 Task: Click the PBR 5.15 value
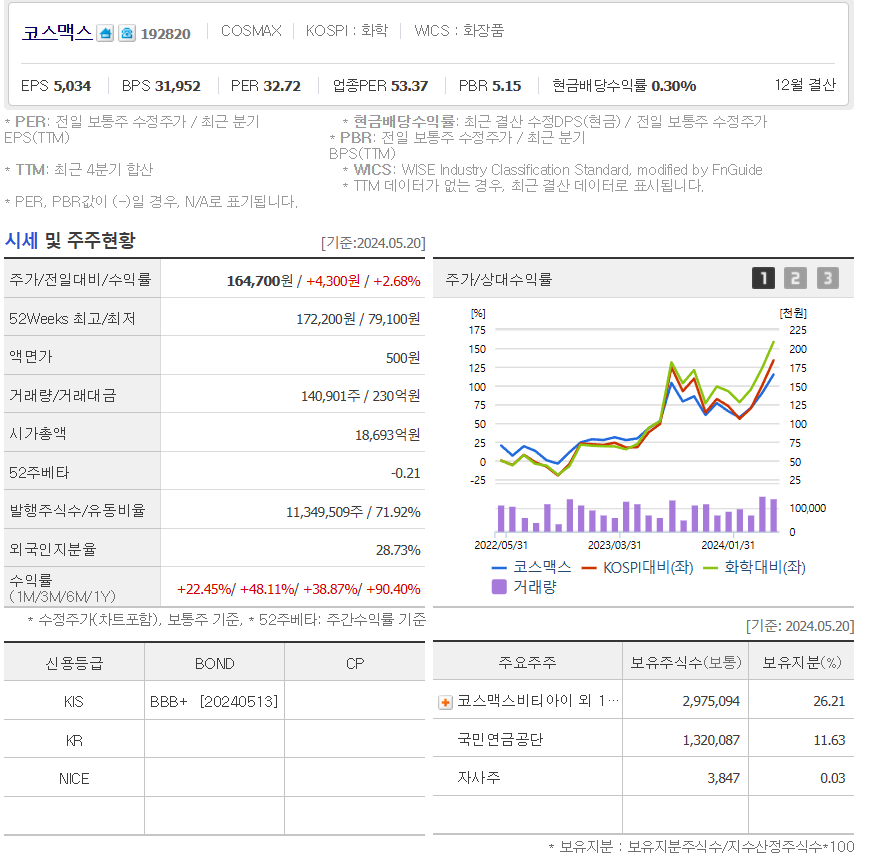click(x=506, y=86)
